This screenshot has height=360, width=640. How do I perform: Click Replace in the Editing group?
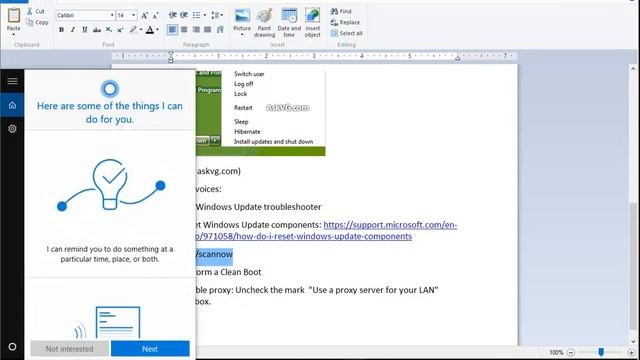click(345, 22)
